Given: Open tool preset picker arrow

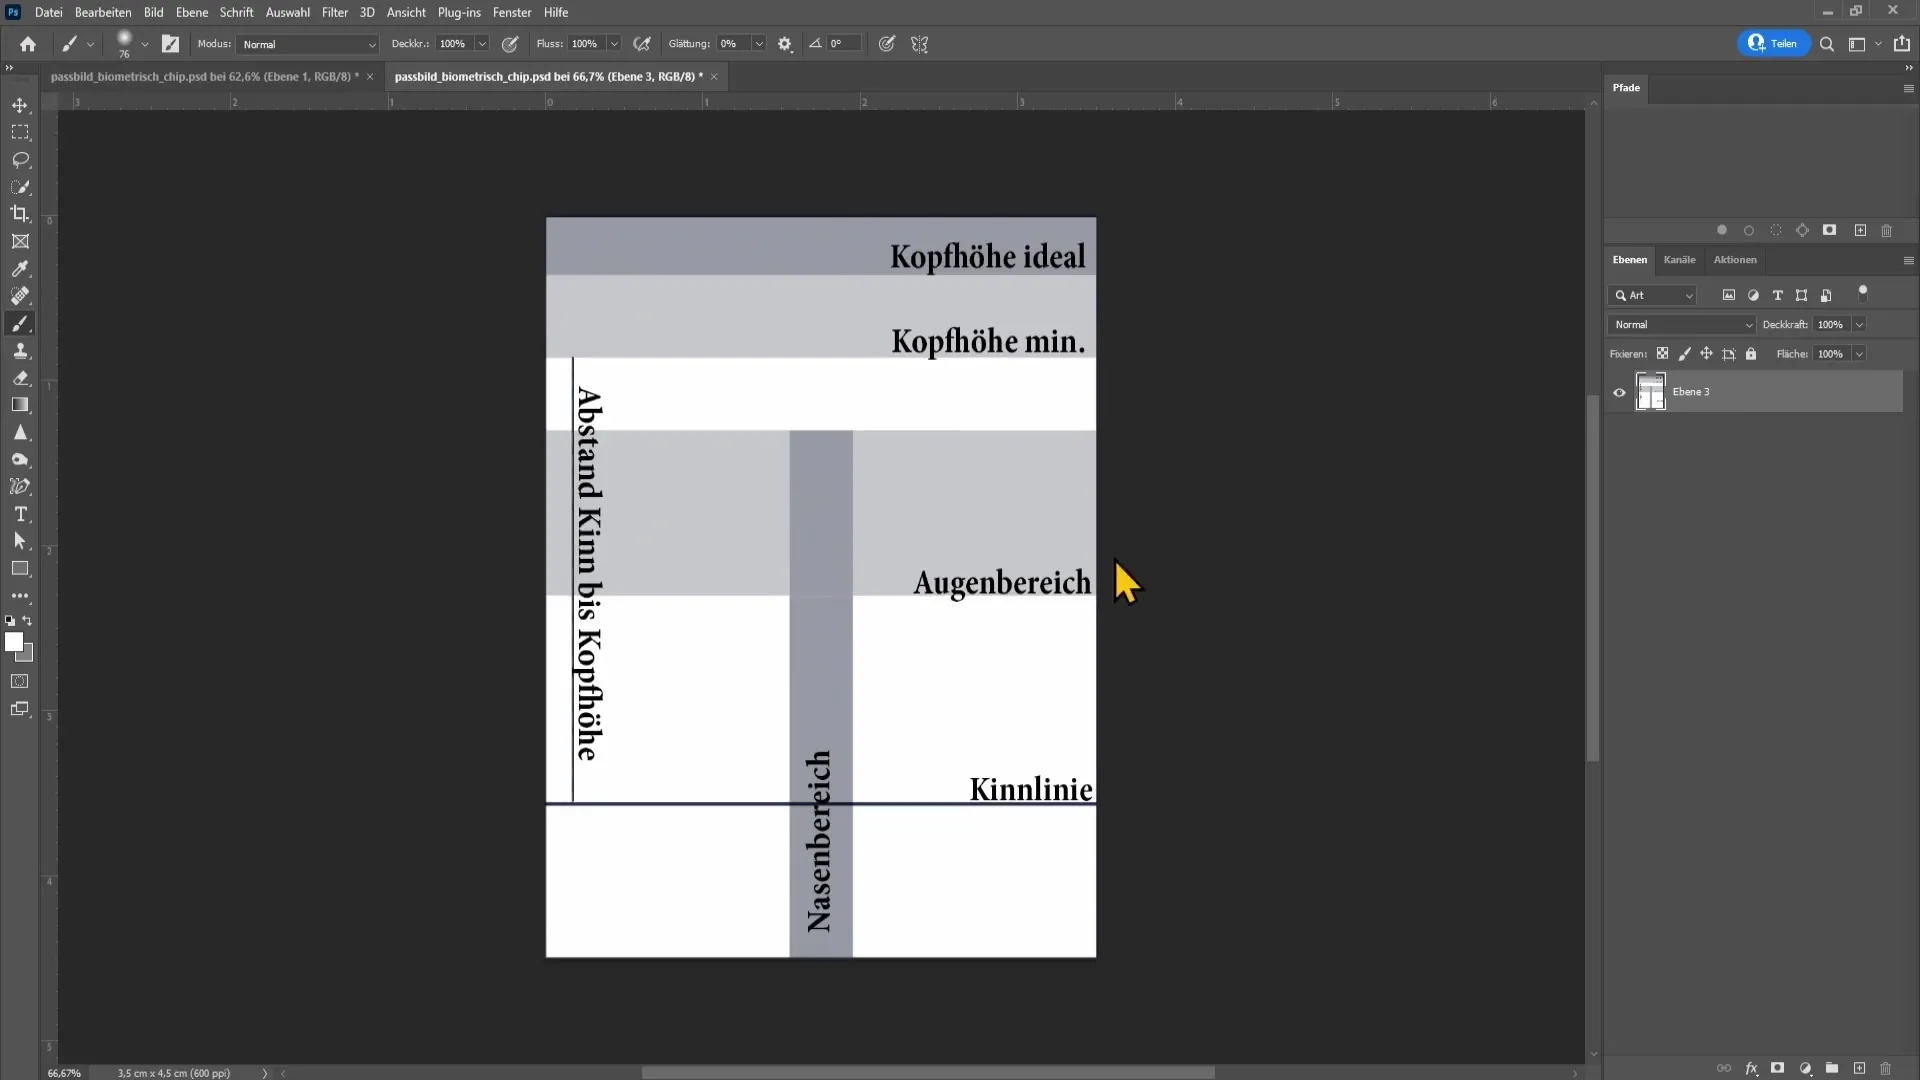Looking at the screenshot, I should pos(90,44).
